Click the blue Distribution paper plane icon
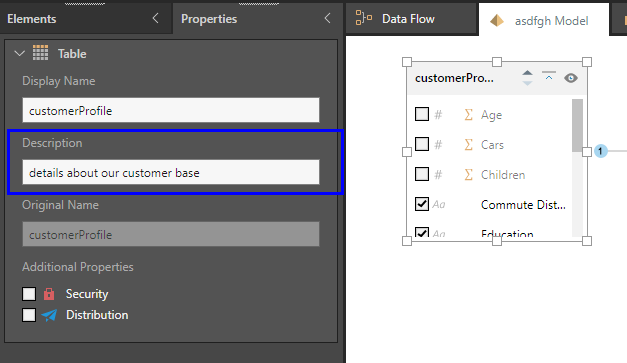 coord(49,315)
